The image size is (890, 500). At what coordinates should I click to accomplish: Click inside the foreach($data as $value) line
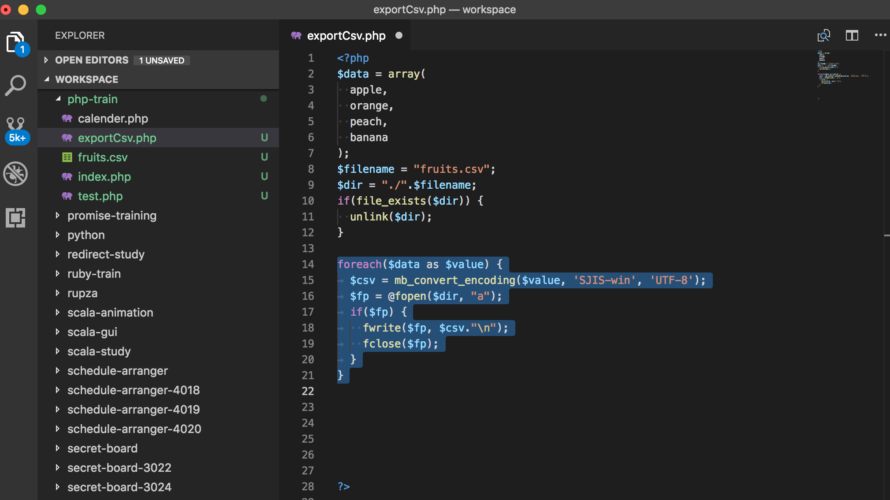[420, 264]
